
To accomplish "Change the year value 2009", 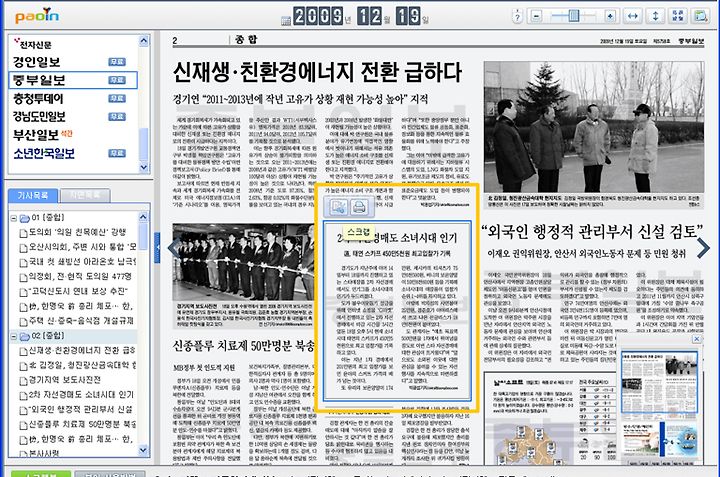I will [318, 16].
